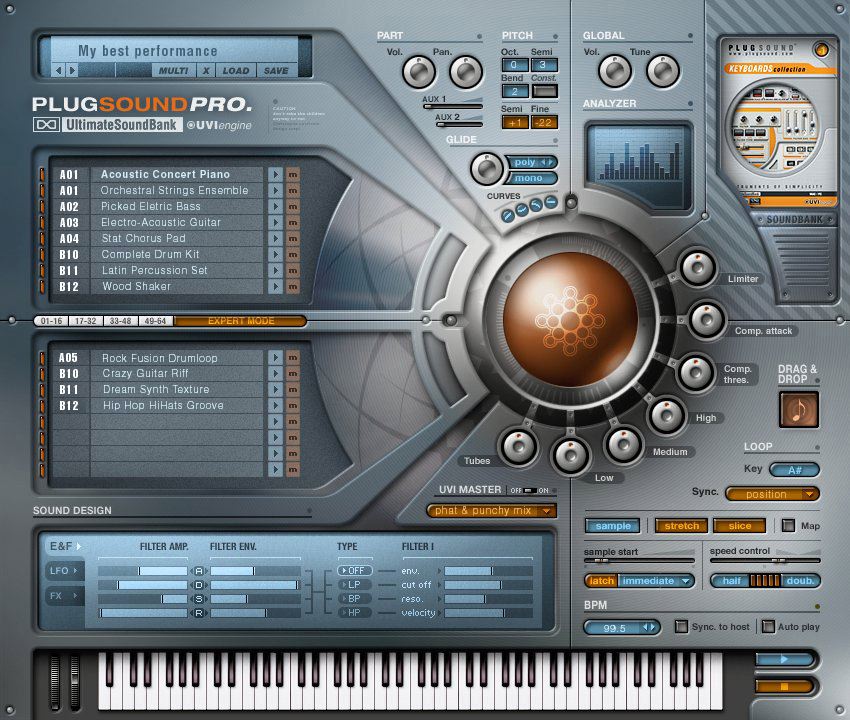
Task: Enable the Auto play checkbox
Action: [x=768, y=627]
